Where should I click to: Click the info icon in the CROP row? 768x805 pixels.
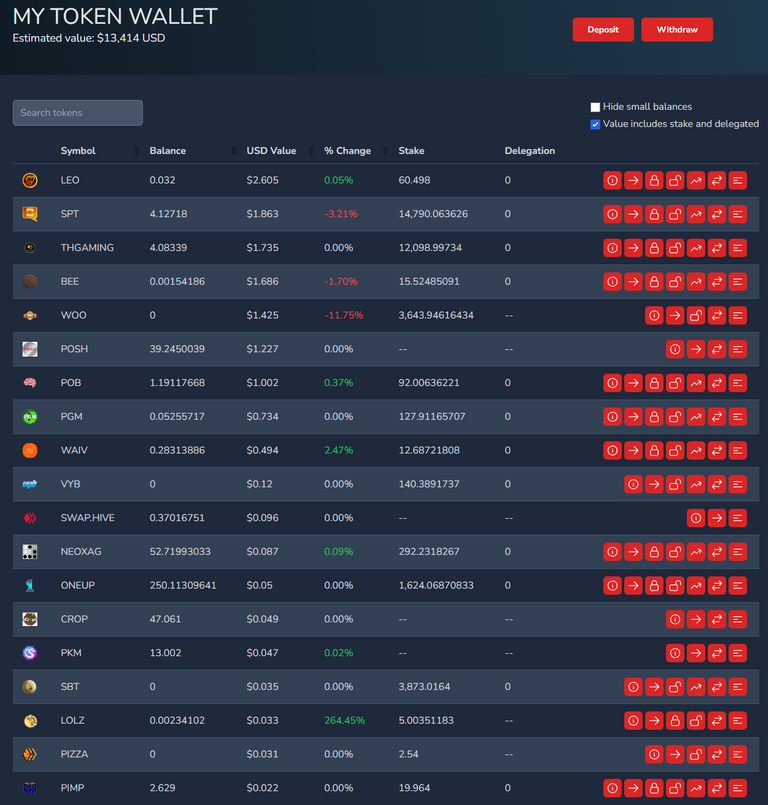tap(675, 619)
